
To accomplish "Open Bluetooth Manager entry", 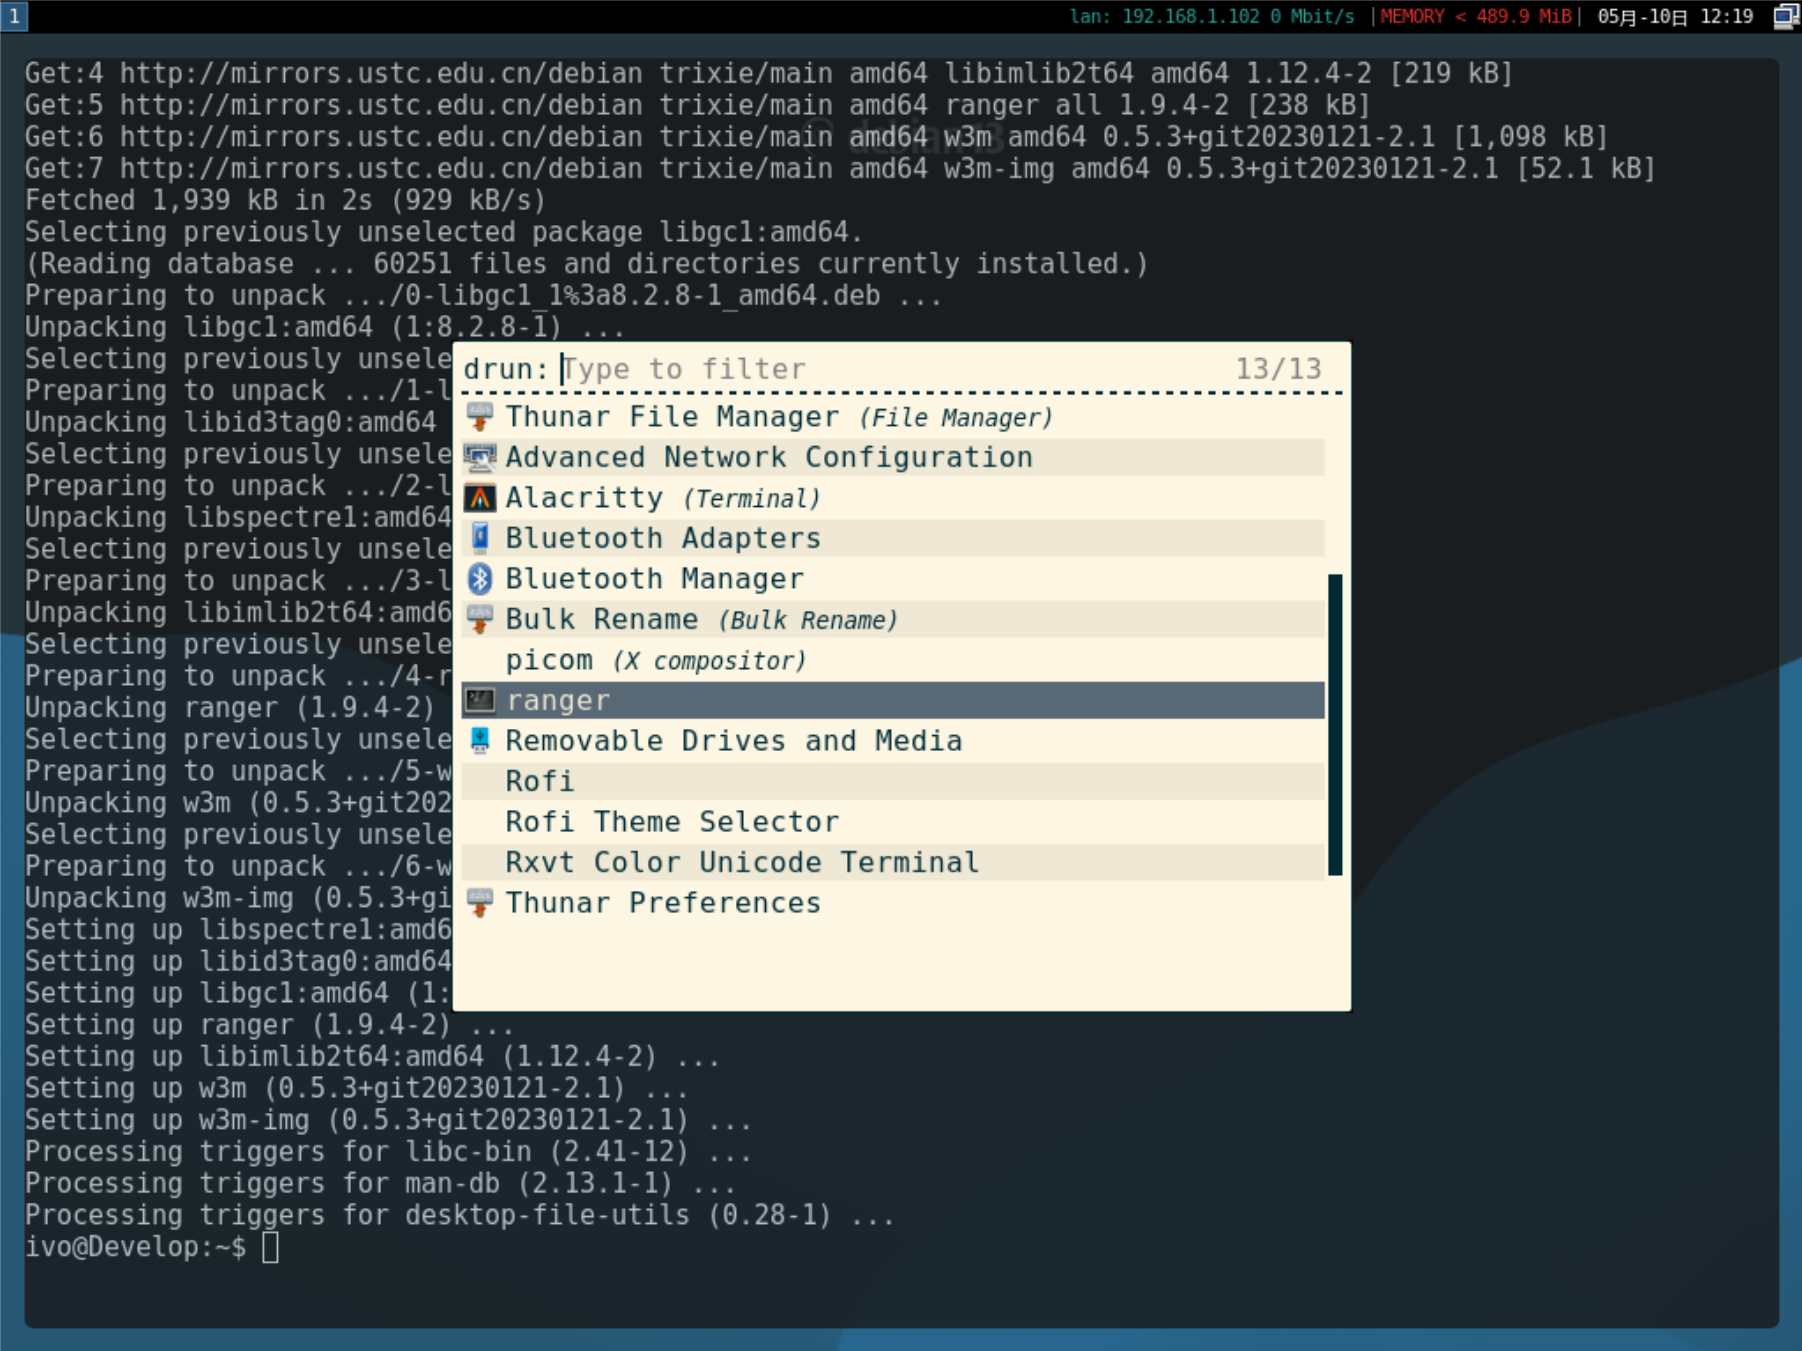I will coord(893,579).
